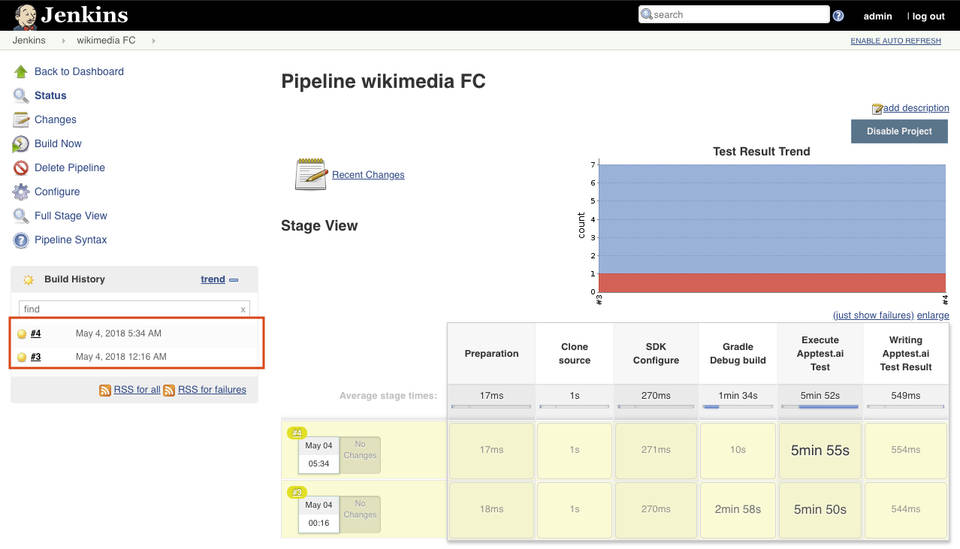Click the Configure gear icon
The image size is (960, 549).
[x=21, y=192]
